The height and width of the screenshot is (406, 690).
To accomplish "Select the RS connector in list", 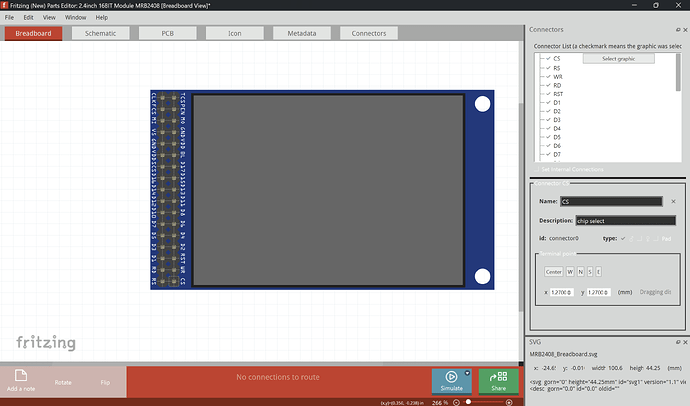I will click(557, 68).
